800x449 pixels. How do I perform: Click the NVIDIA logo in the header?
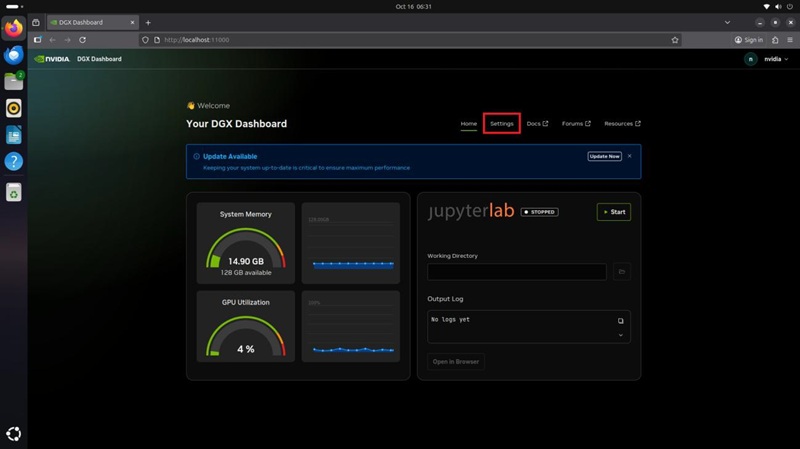(52, 59)
